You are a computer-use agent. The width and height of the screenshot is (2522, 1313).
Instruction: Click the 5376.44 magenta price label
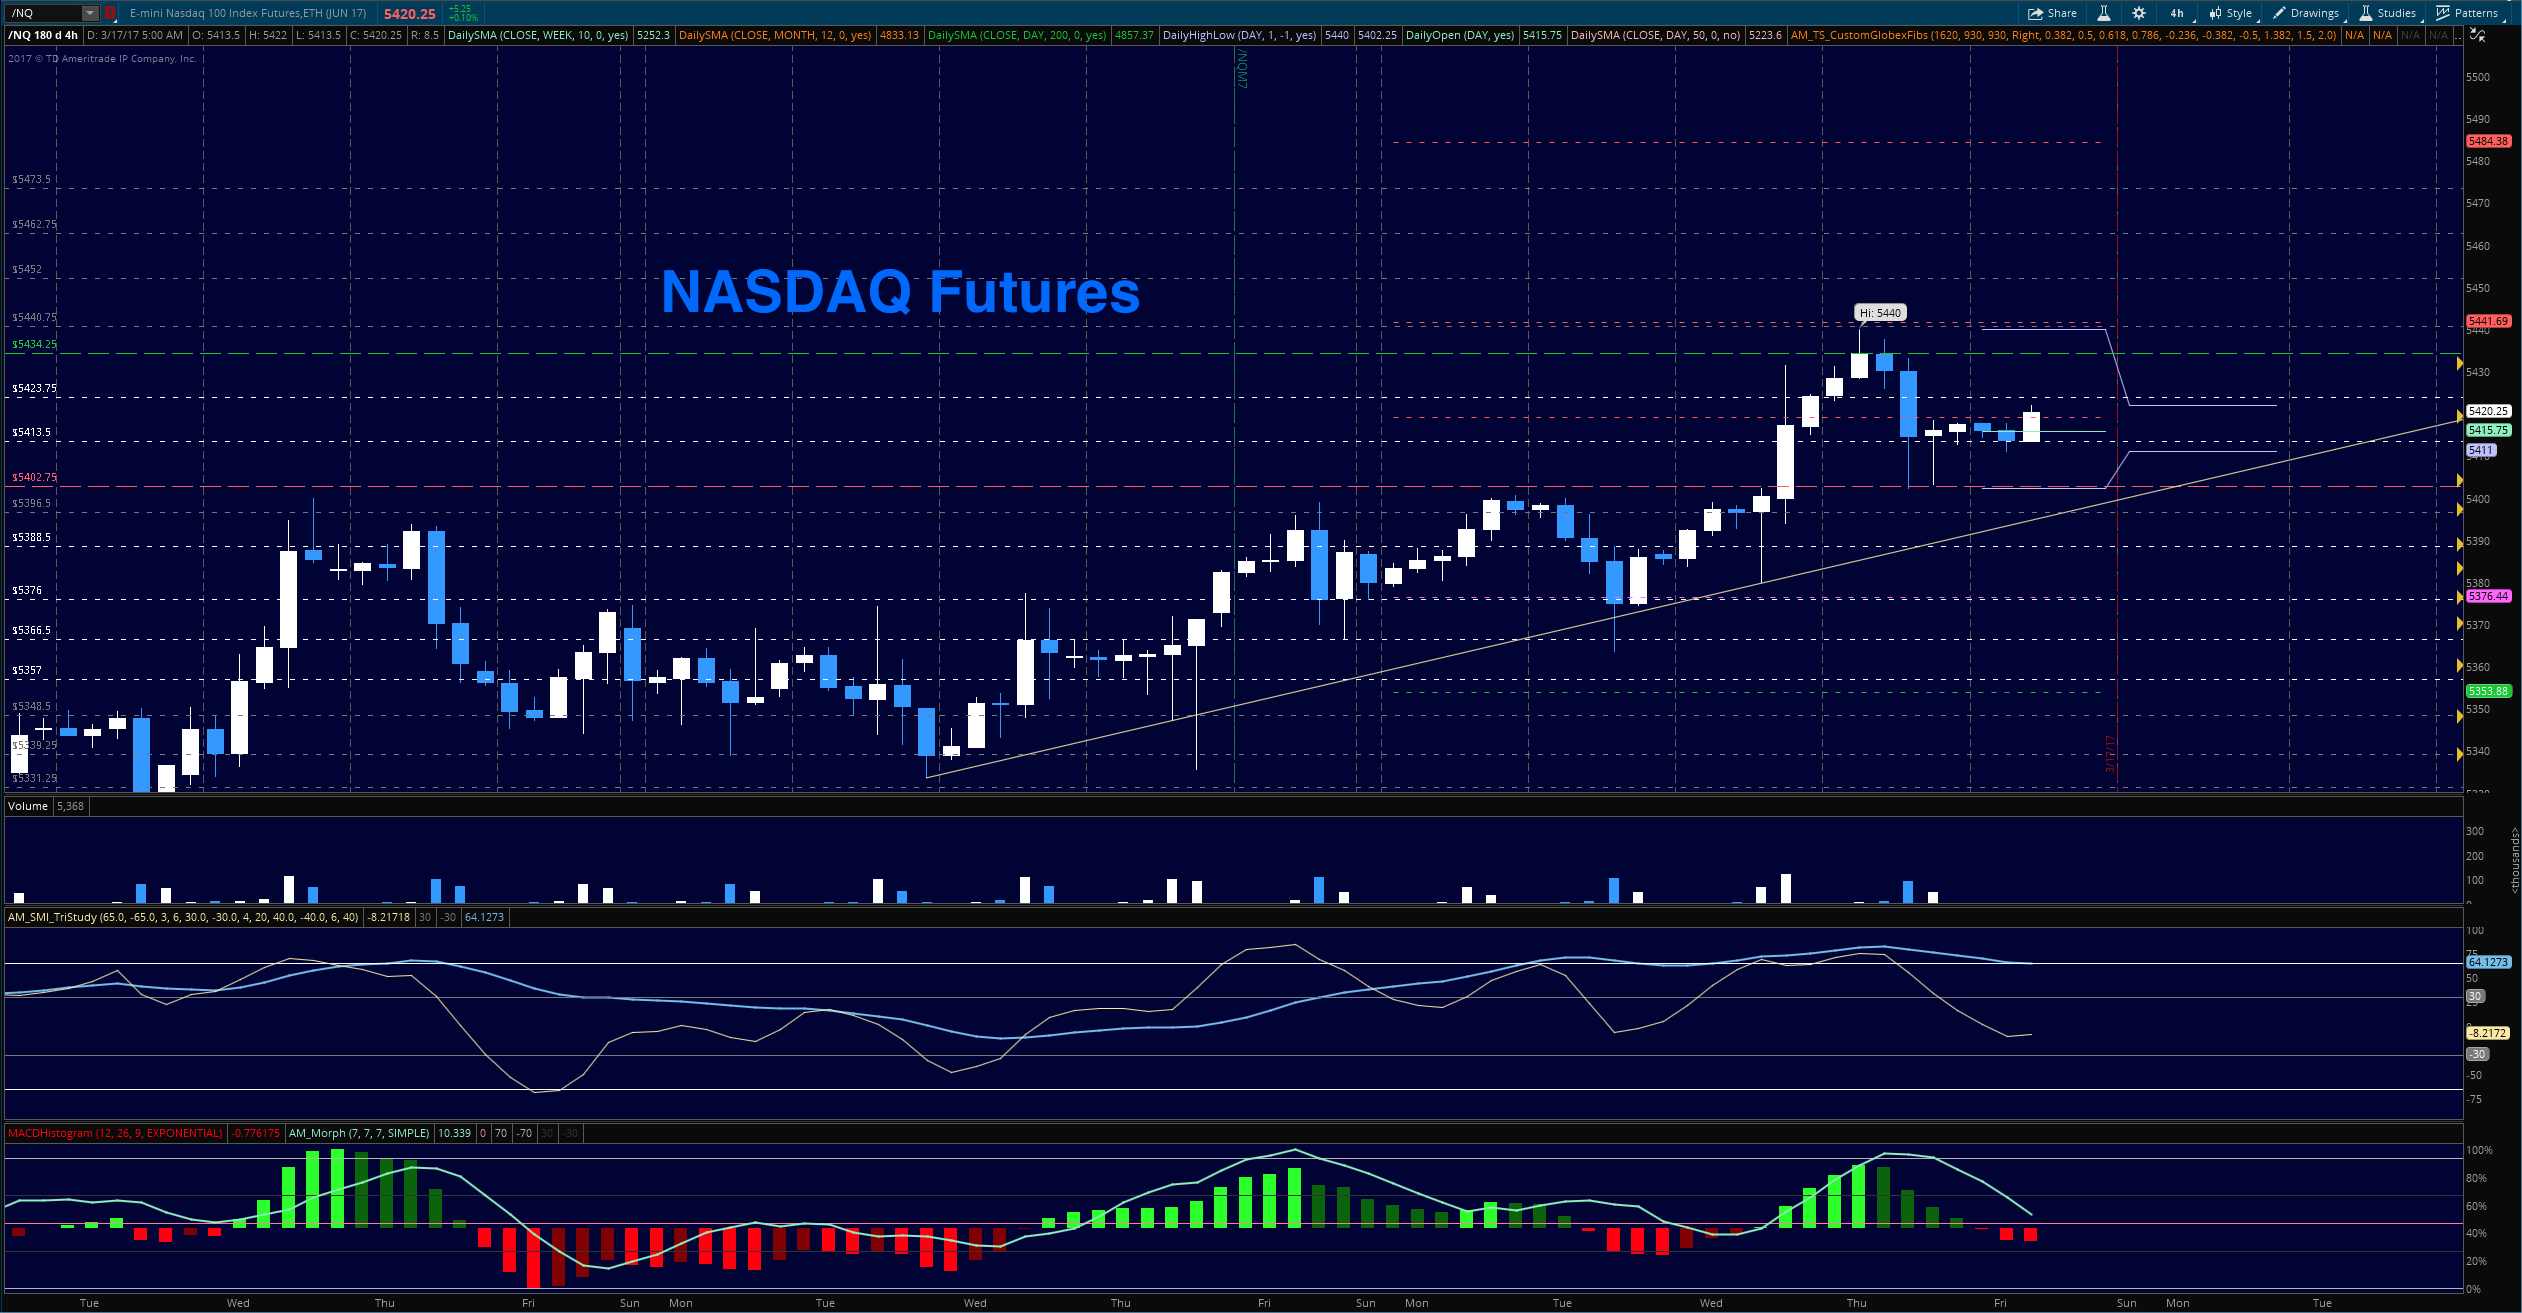2488,596
